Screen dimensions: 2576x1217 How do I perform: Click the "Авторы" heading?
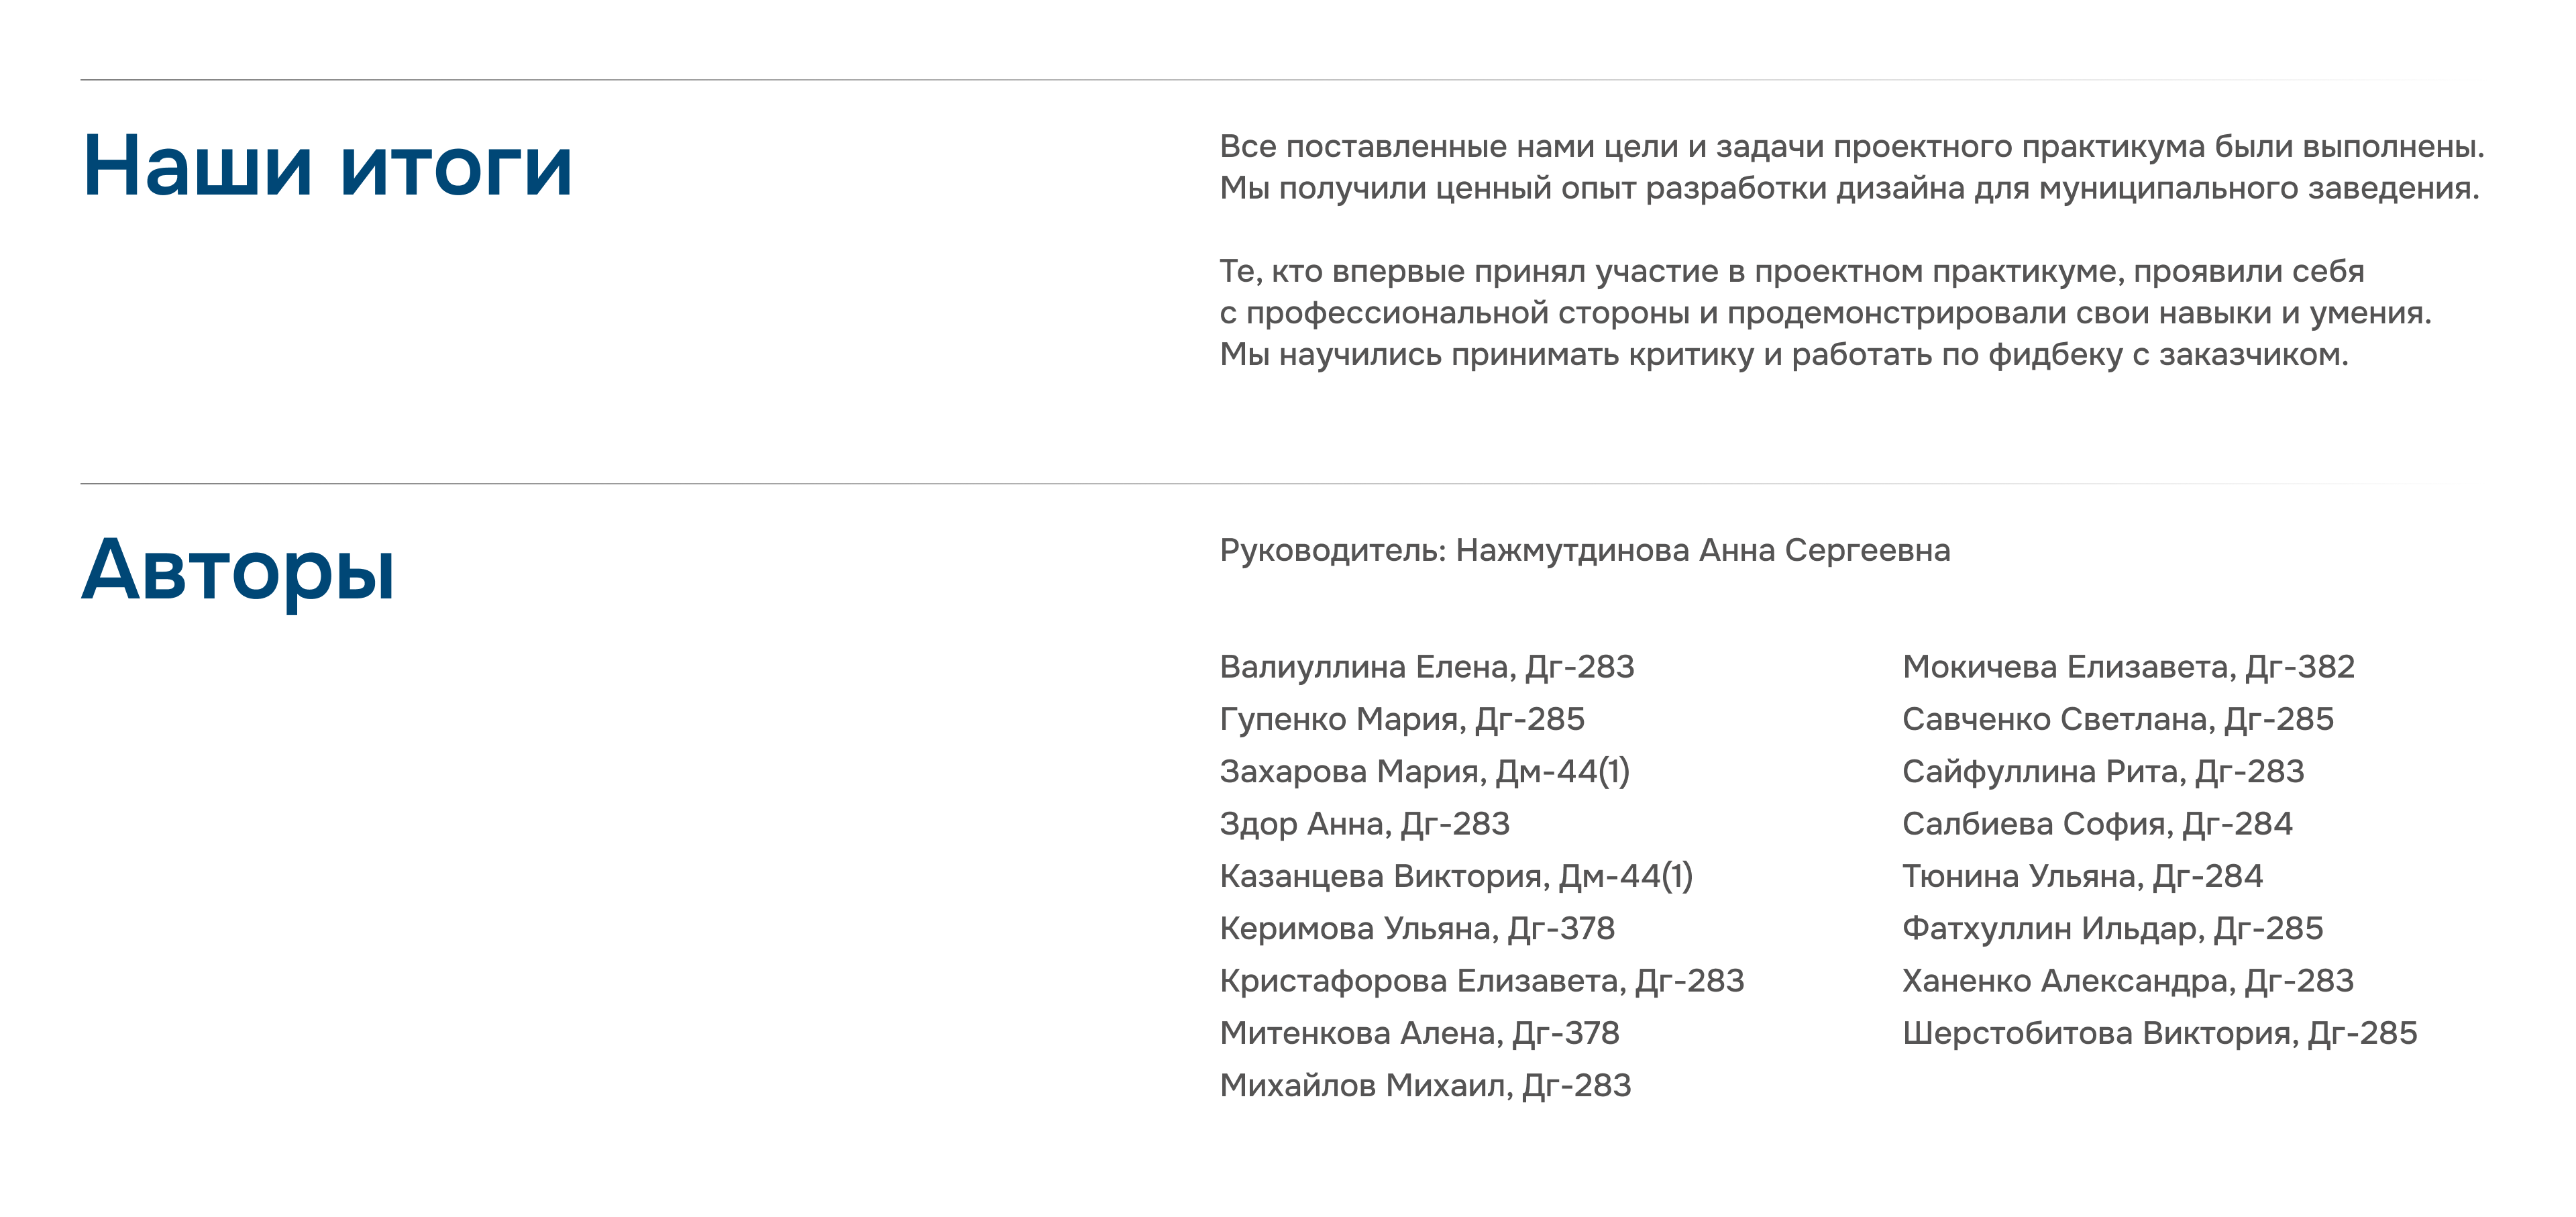click(x=238, y=570)
